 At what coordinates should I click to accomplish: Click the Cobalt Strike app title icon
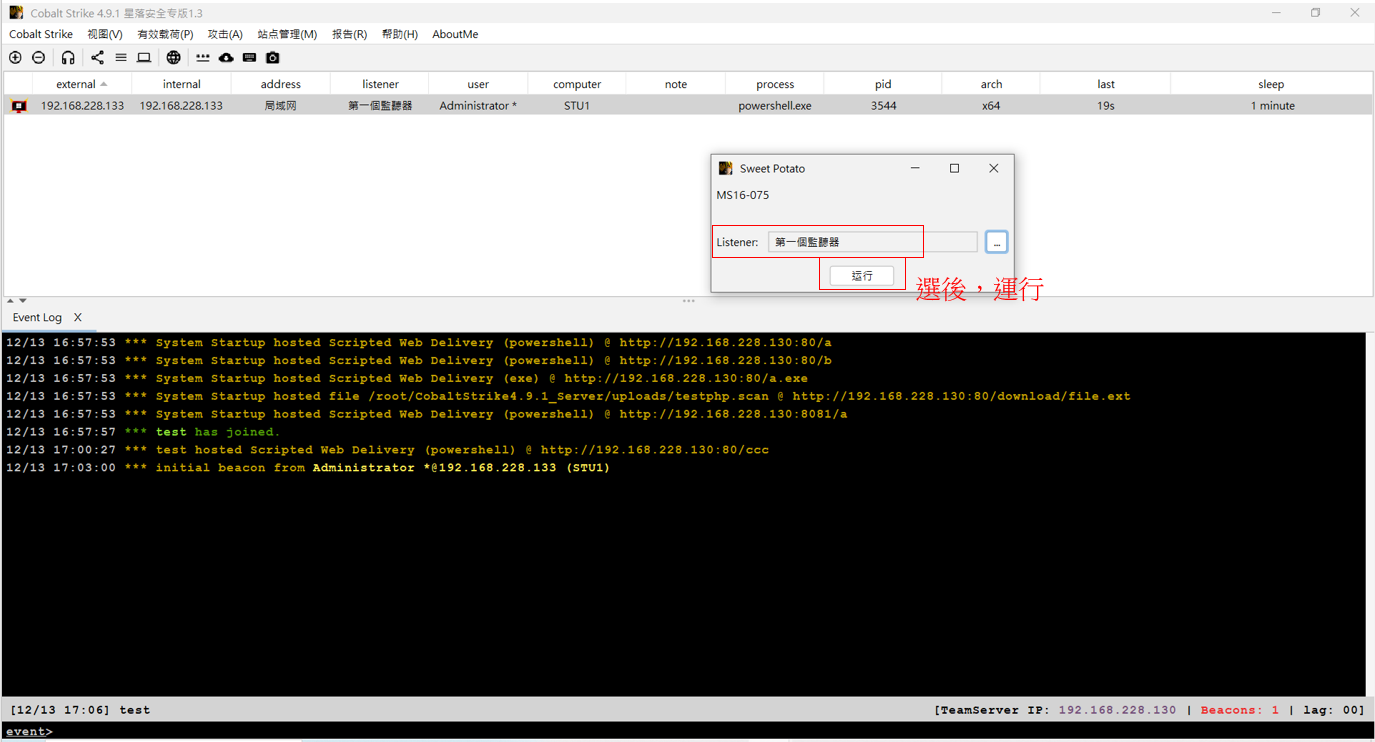tap(16, 13)
